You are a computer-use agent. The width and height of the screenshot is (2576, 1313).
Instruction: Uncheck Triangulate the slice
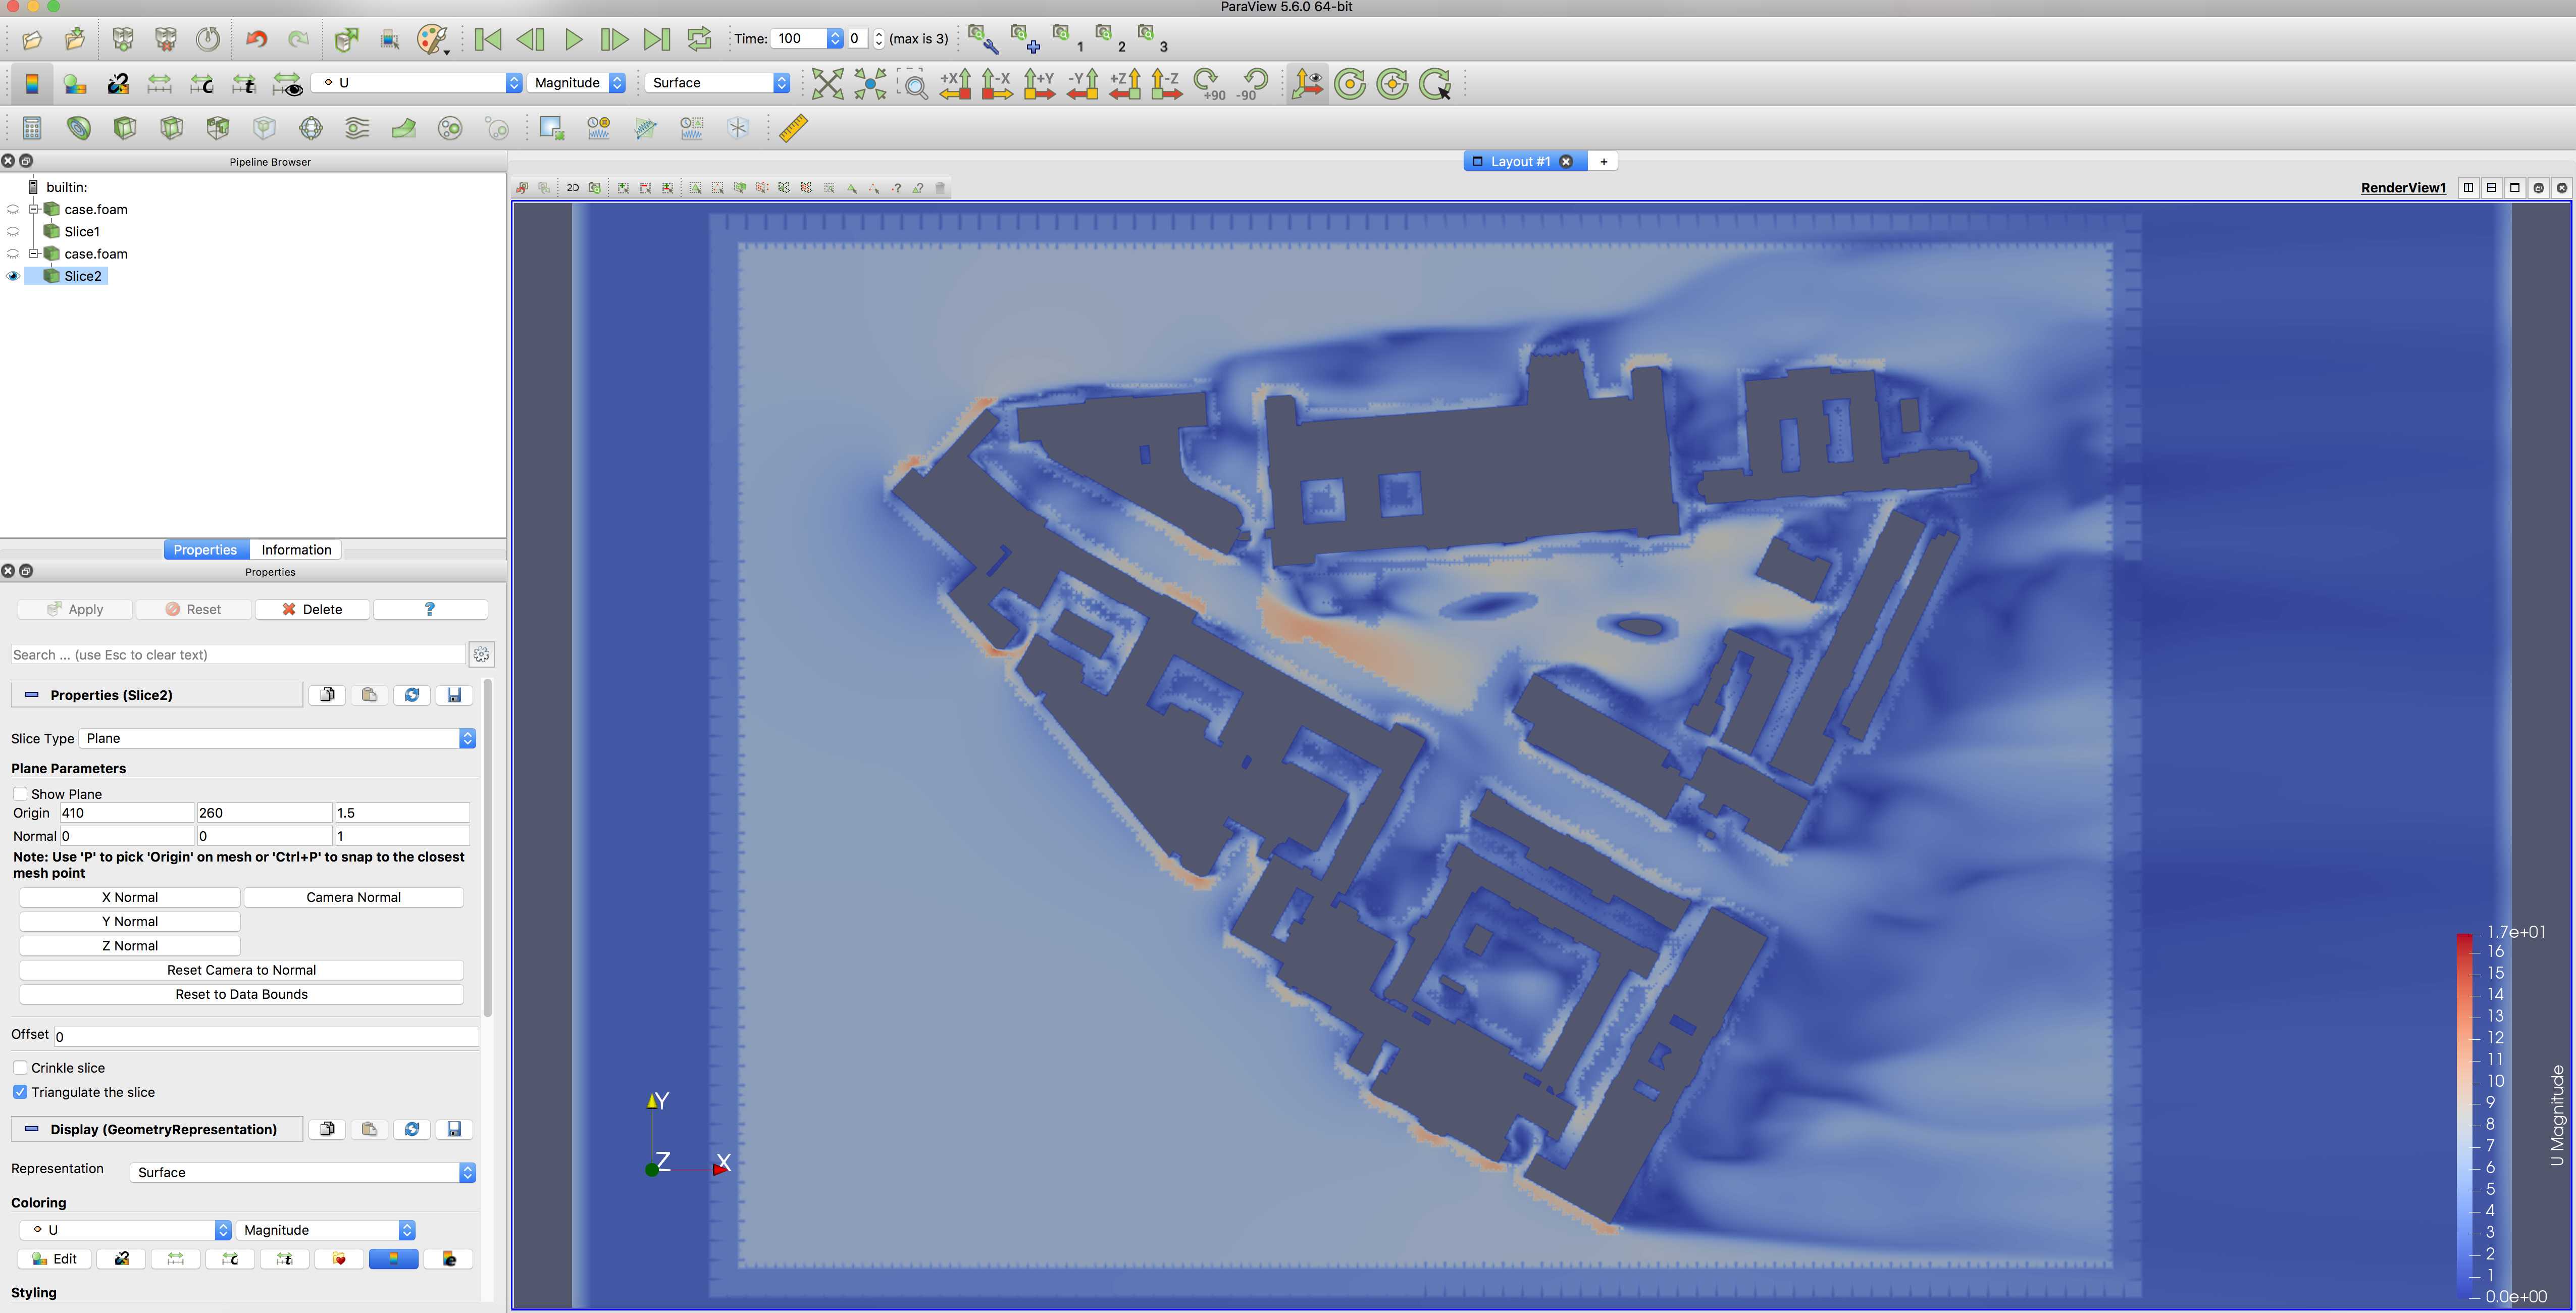click(x=20, y=1092)
